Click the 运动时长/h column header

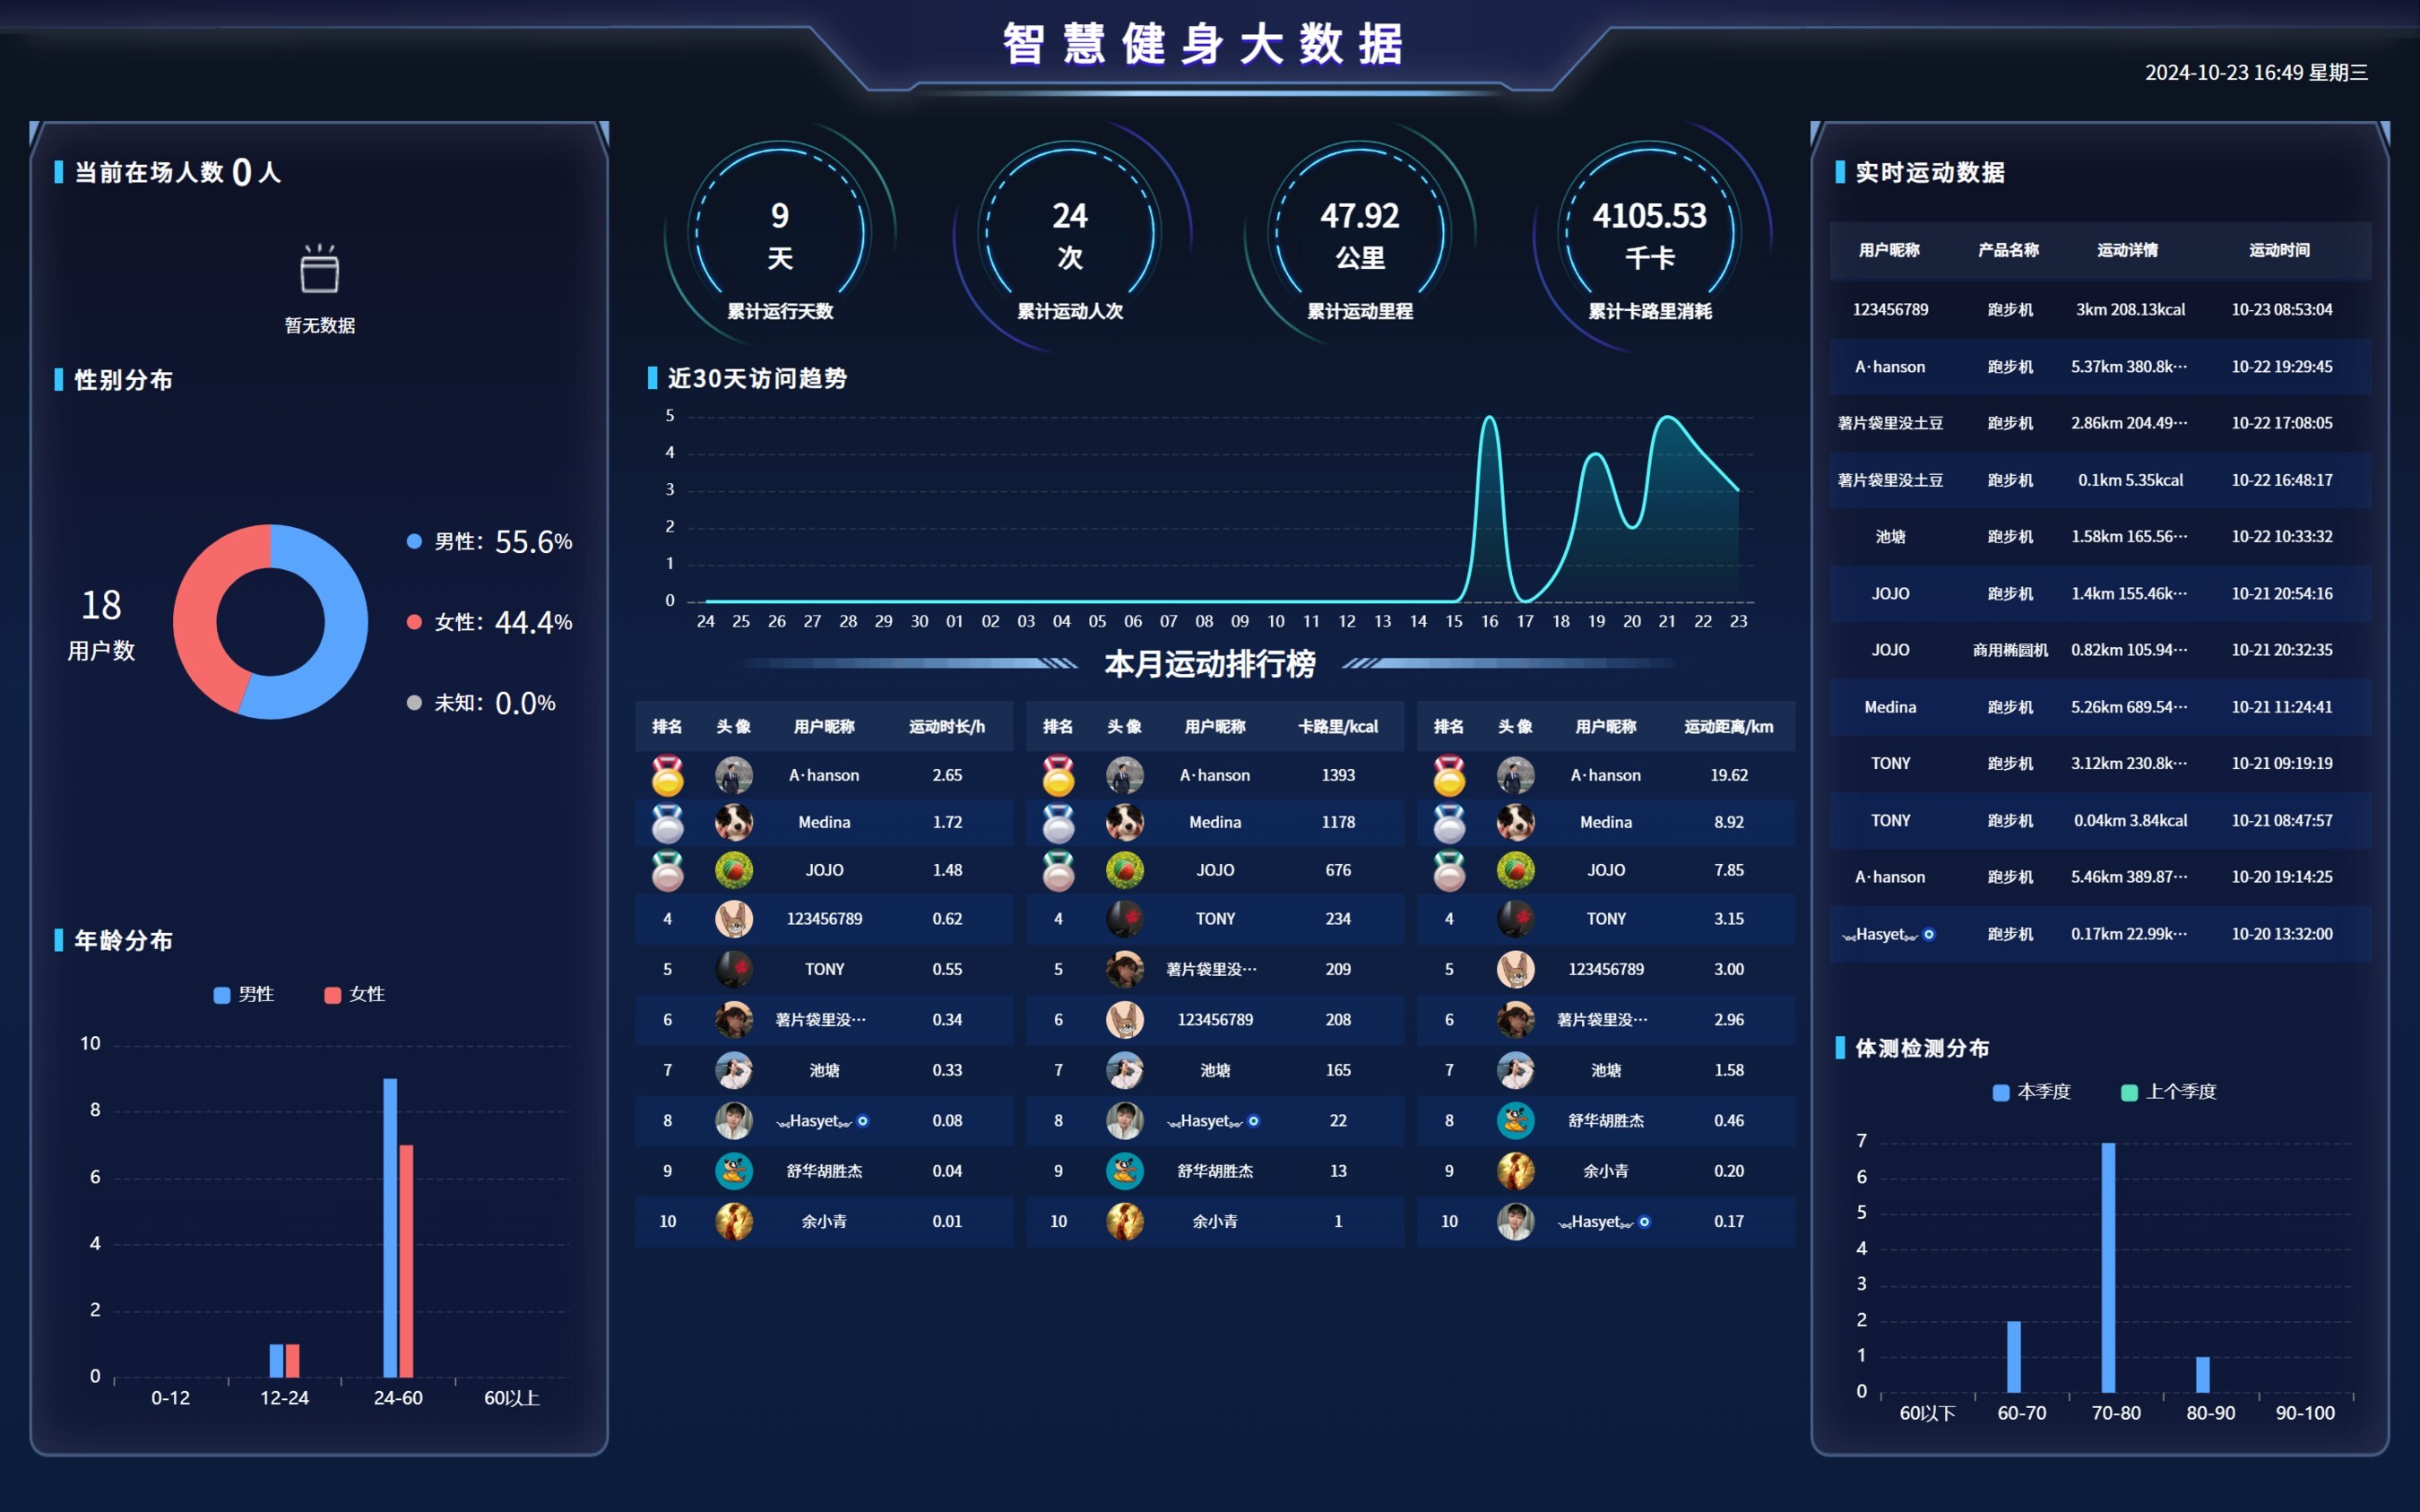click(946, 726)
